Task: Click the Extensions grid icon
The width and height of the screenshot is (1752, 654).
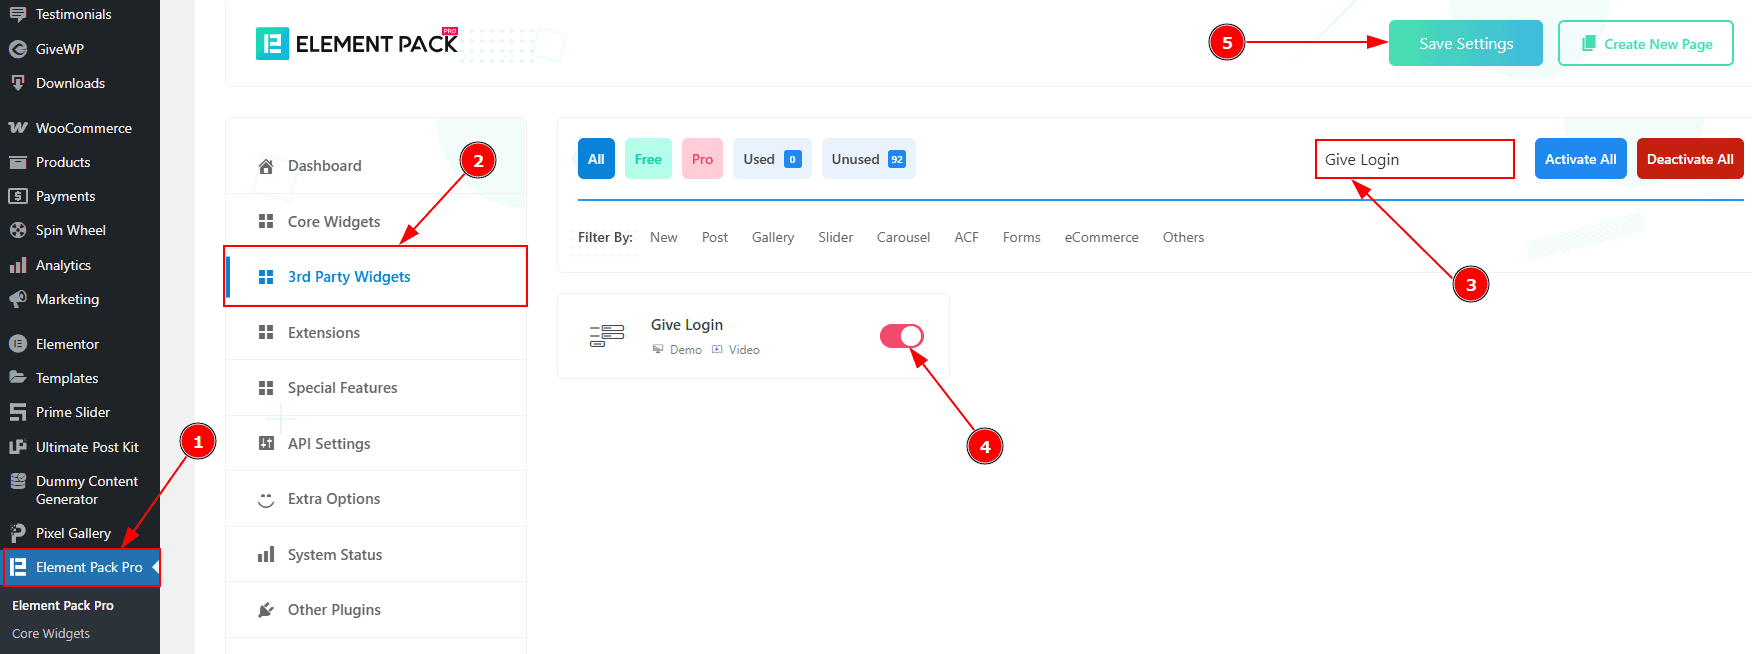Action: click(266, 332)
